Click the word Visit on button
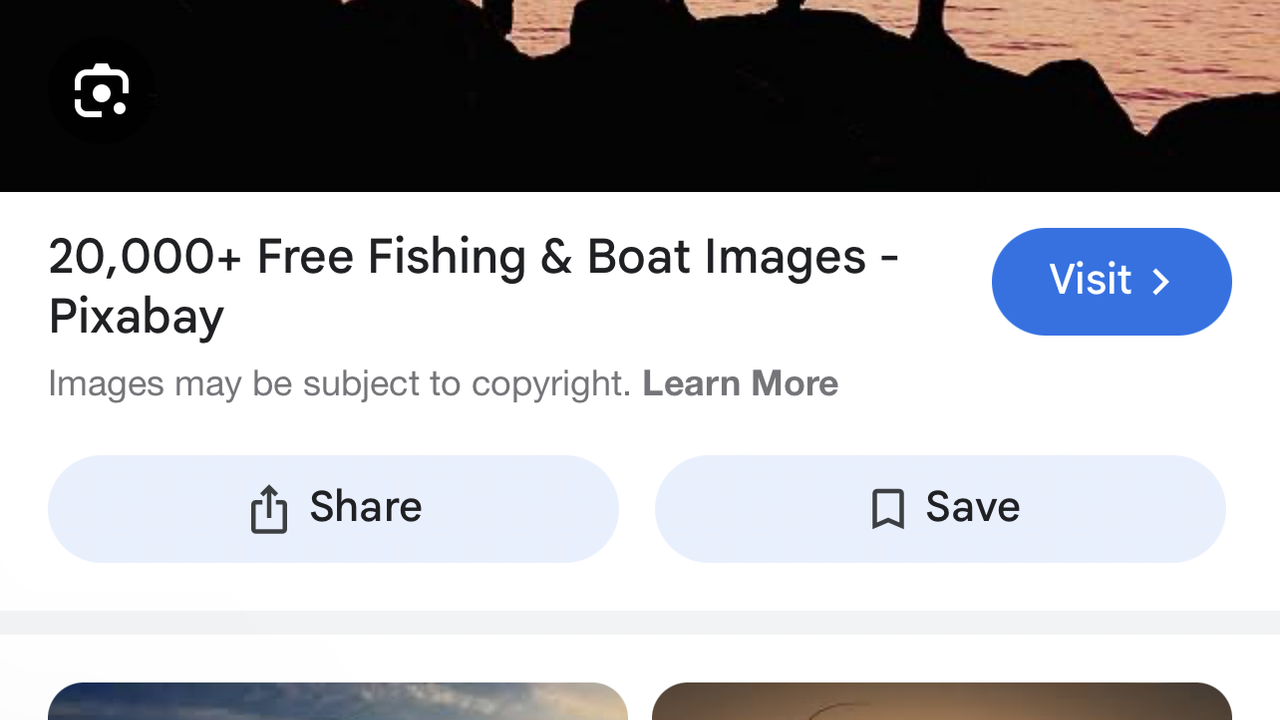The height and width of the screenshot is (720, 1280). [x=1090, y=281]
